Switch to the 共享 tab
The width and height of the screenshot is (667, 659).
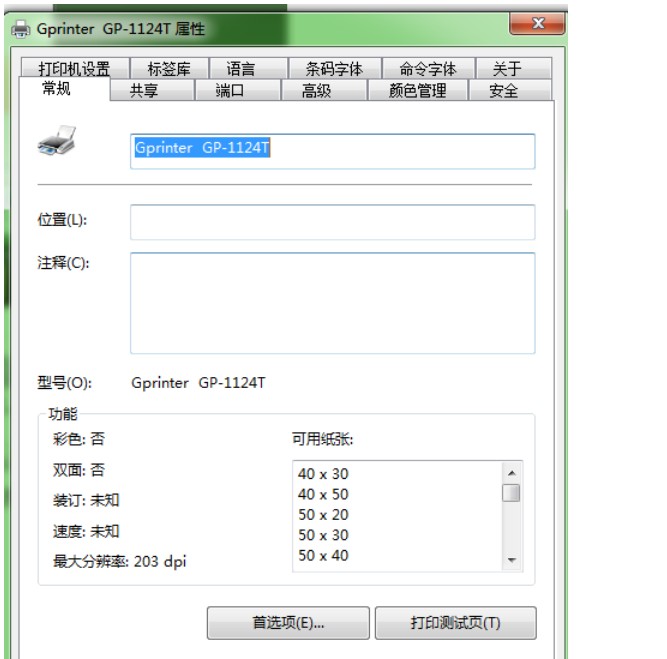(x=152, y=90)
